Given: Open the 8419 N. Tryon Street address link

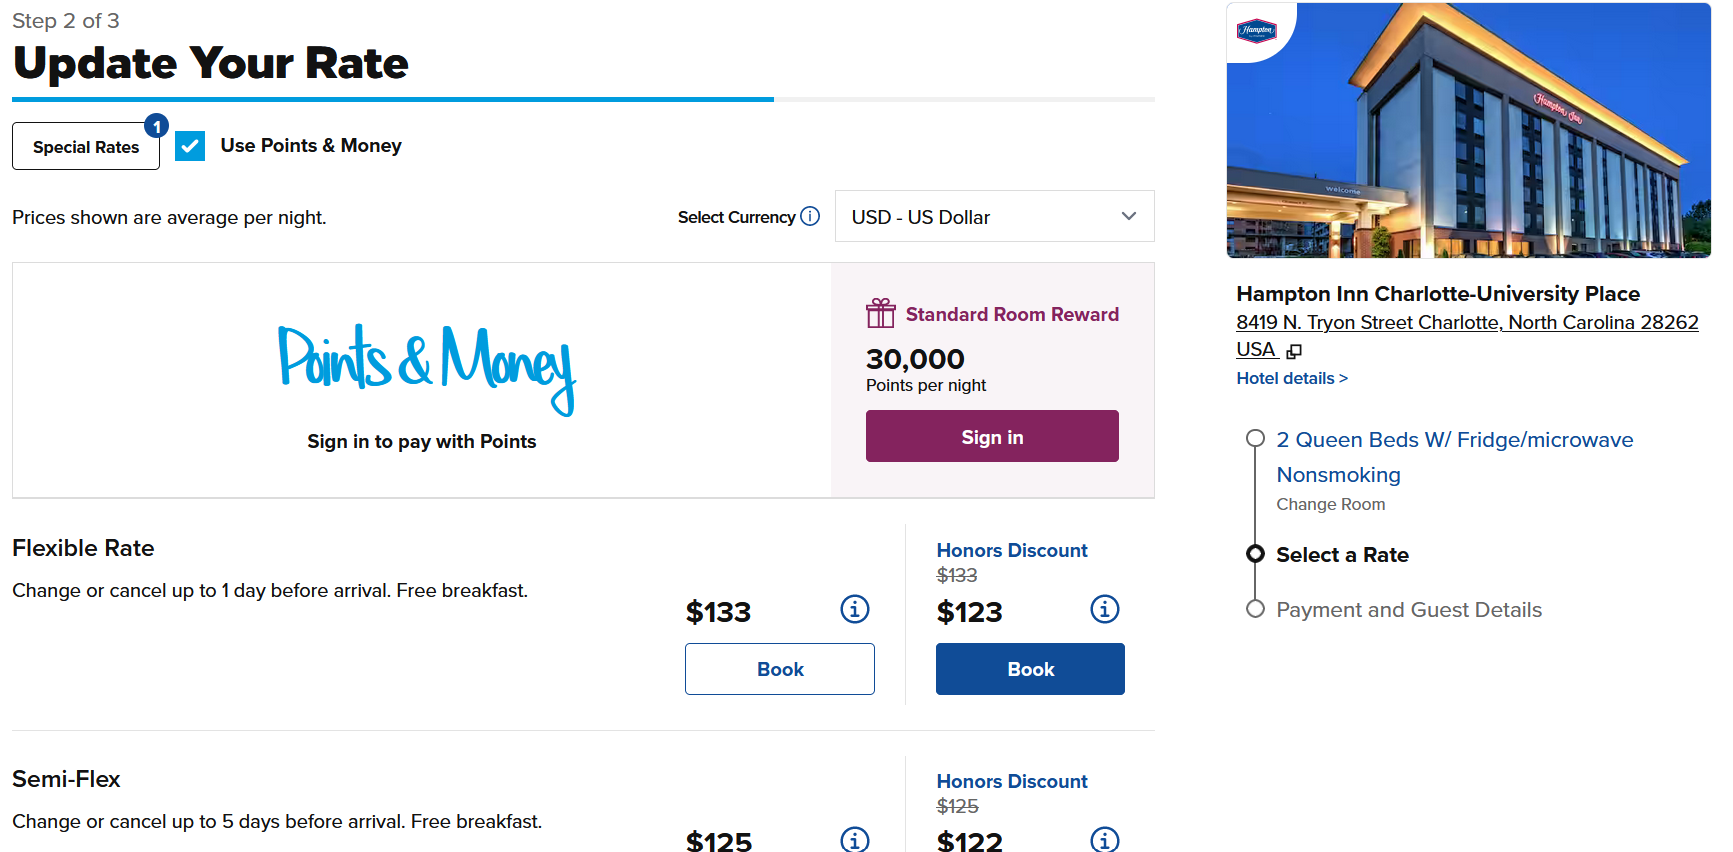Looking at the screenshot, I should [1466, 323].
